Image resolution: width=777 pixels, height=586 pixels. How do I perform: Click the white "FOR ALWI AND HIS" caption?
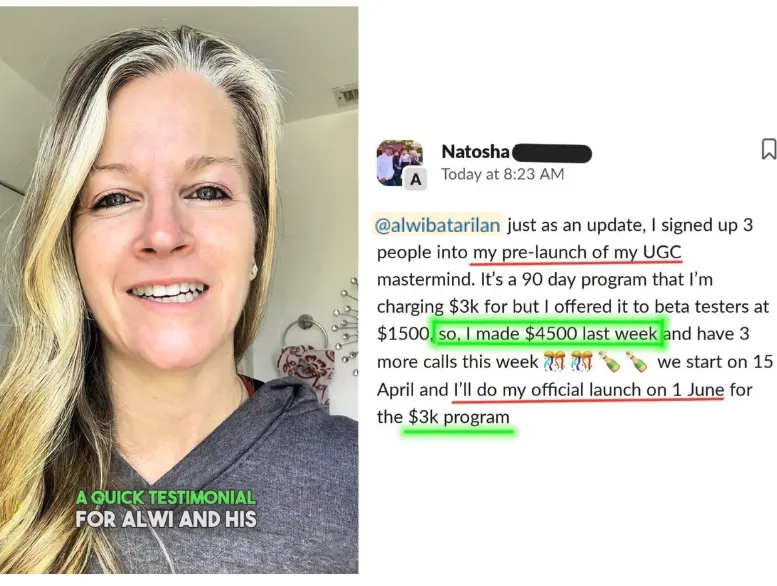(x=166, y=519)
